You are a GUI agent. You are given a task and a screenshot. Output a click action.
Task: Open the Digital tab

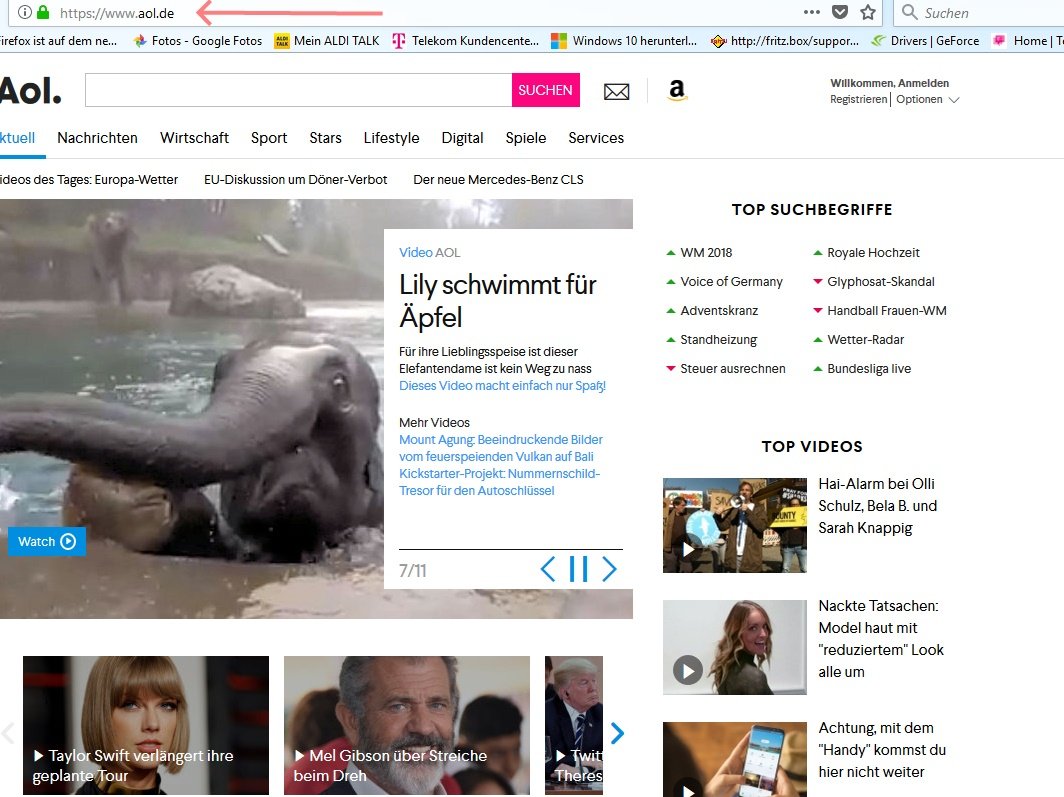(462, 138)
